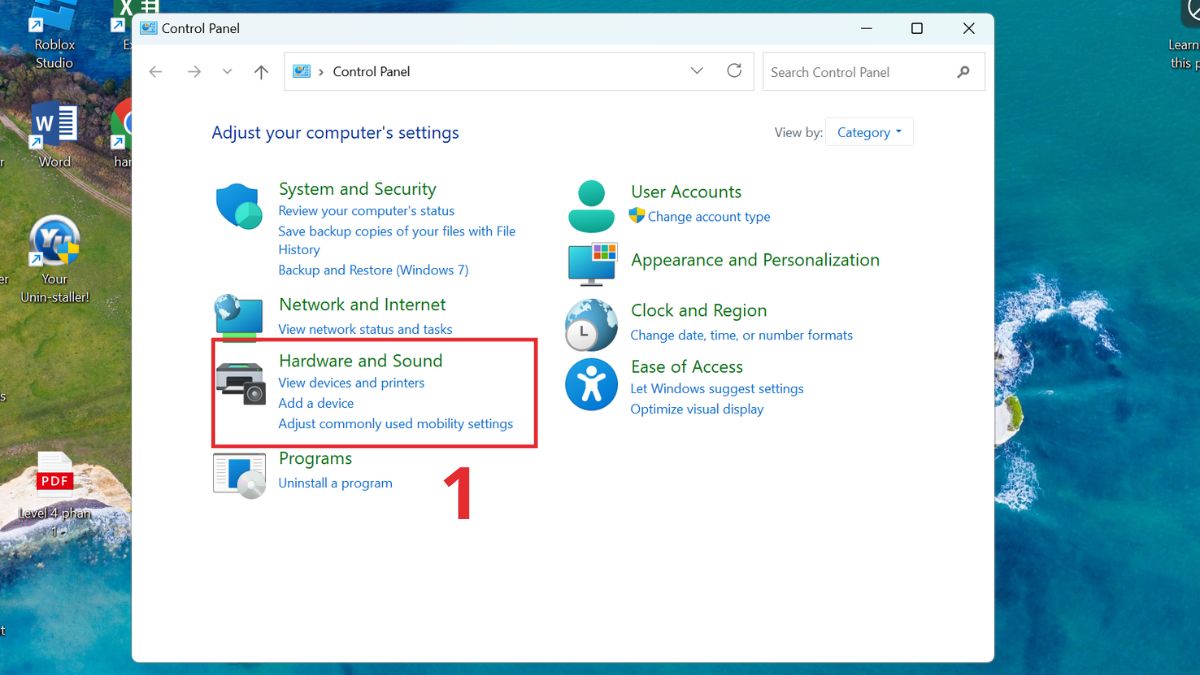Expand the Control Panel breadcrumb chevron
Image resolution: width=1200 pixels, height=675 pixels.
coord(321,72)
